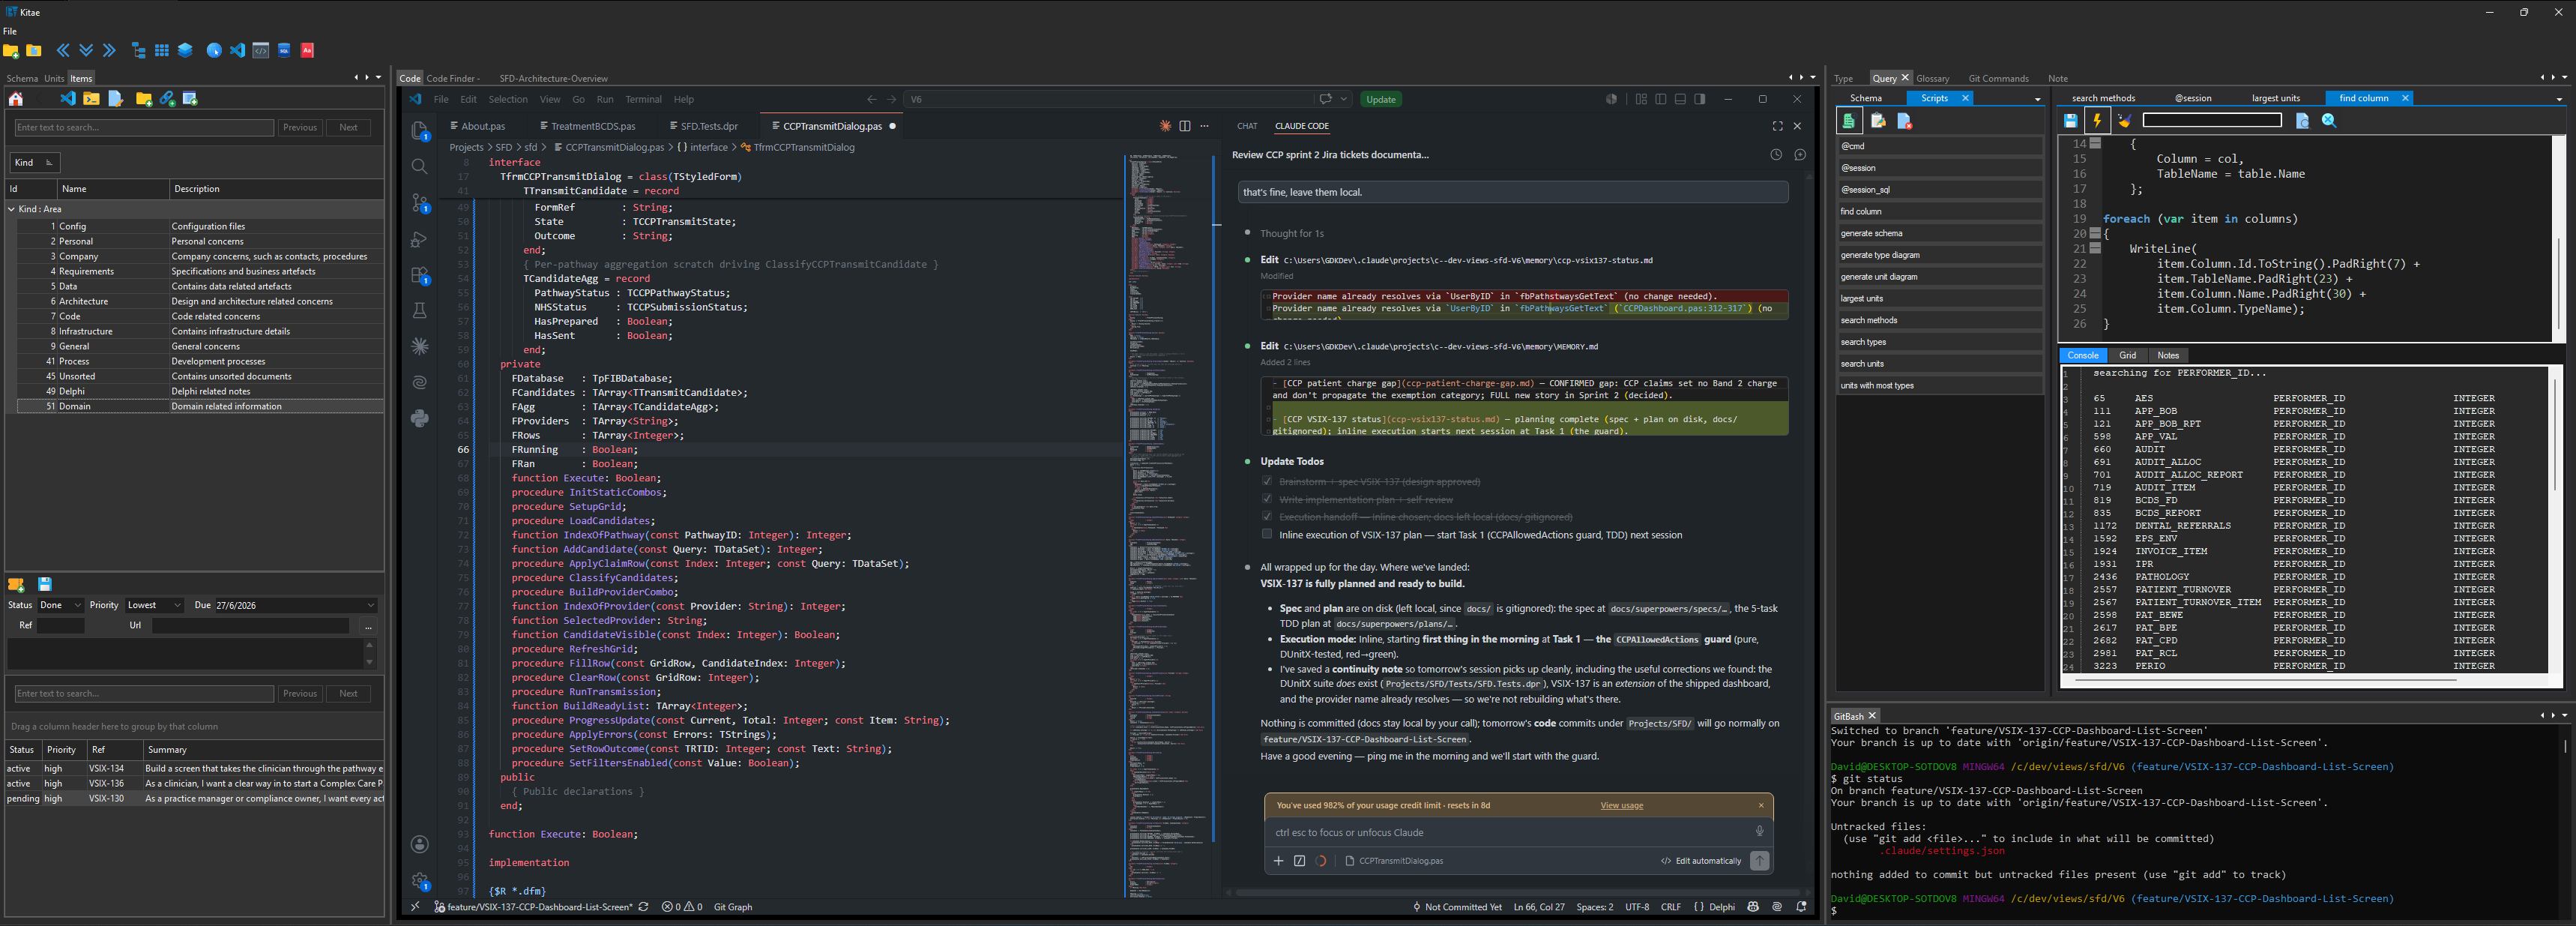Open the VS Code Explorer sidebar icon
The width and height of the screenshot is (2576, 926).
(x=420, y=131)
